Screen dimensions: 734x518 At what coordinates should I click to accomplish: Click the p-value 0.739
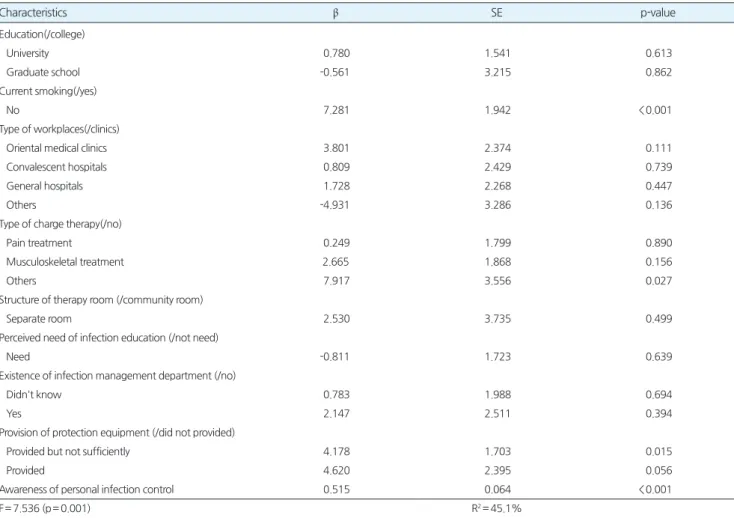(659, 167)
